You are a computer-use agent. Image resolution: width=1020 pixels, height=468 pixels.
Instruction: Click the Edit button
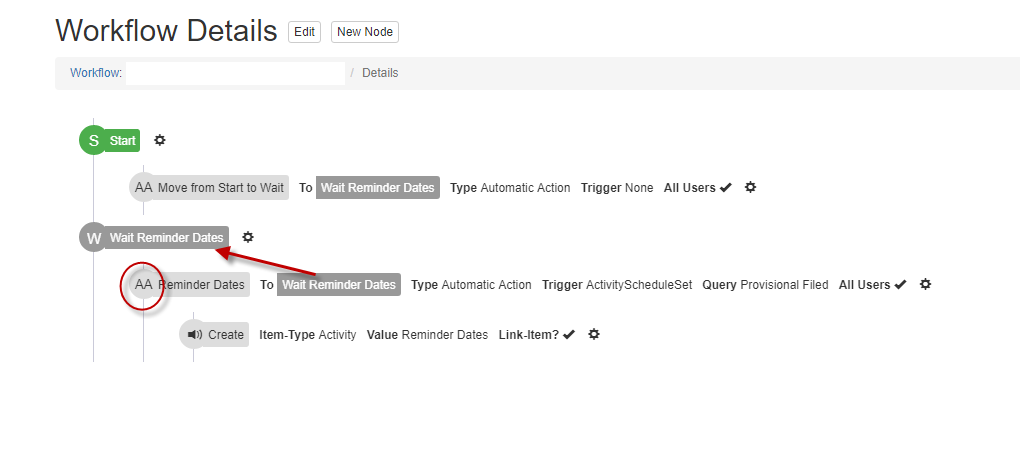[304, 32]
